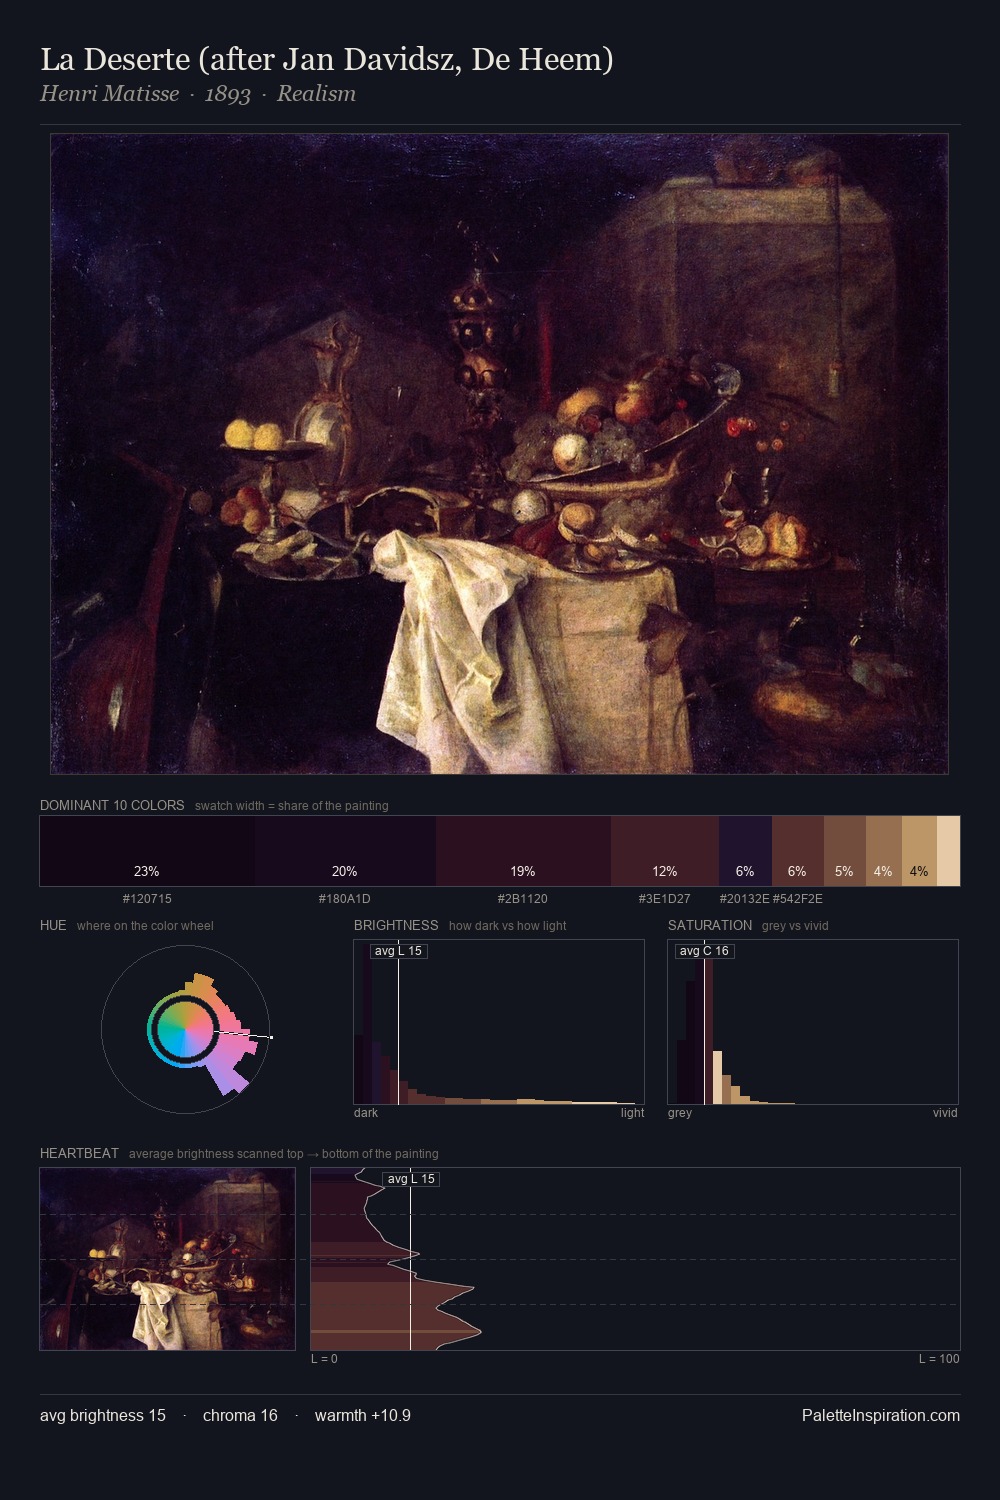Click the 'SATURATION' section heading

pyautogui.click(x=710, y=925)
